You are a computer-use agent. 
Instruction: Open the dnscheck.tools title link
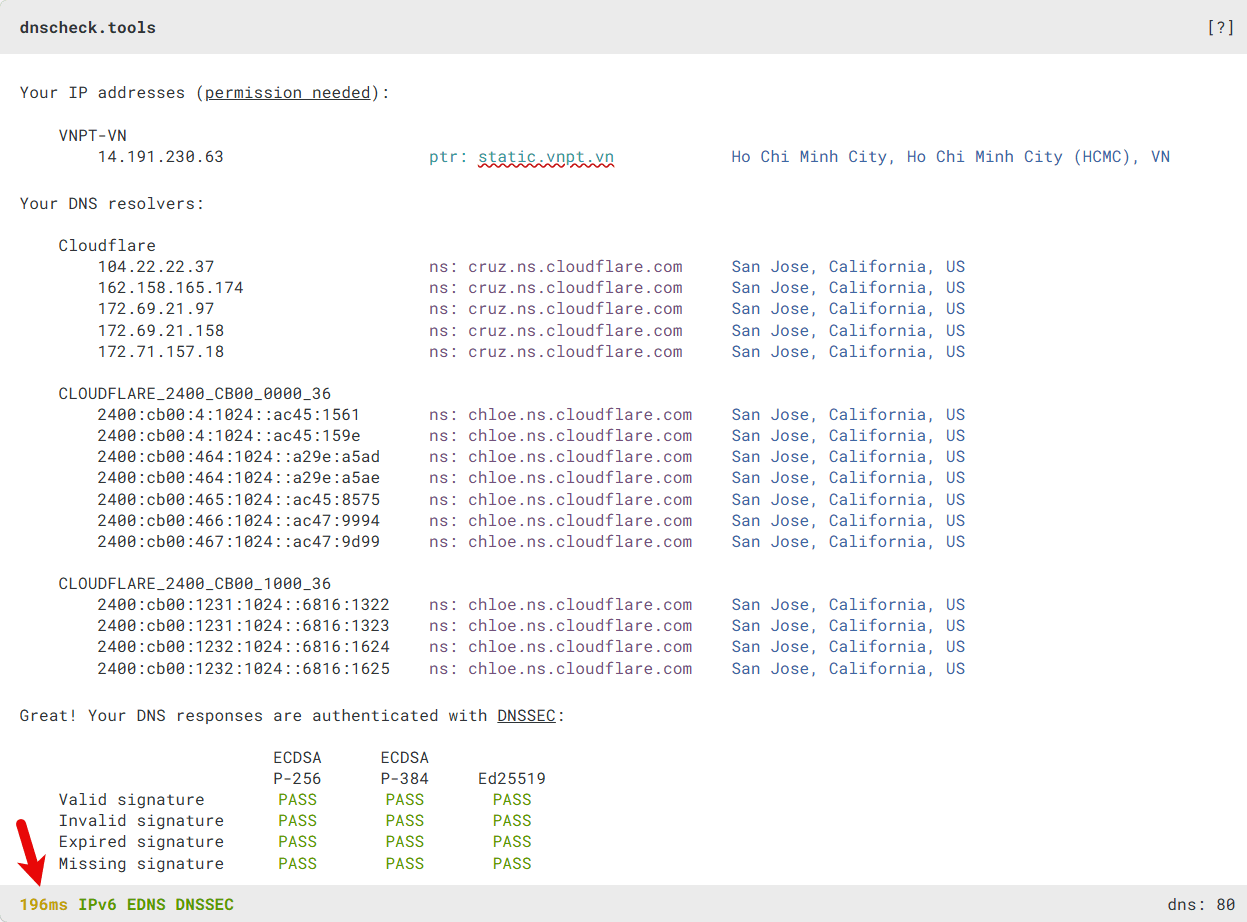click(x=88, y=28)
